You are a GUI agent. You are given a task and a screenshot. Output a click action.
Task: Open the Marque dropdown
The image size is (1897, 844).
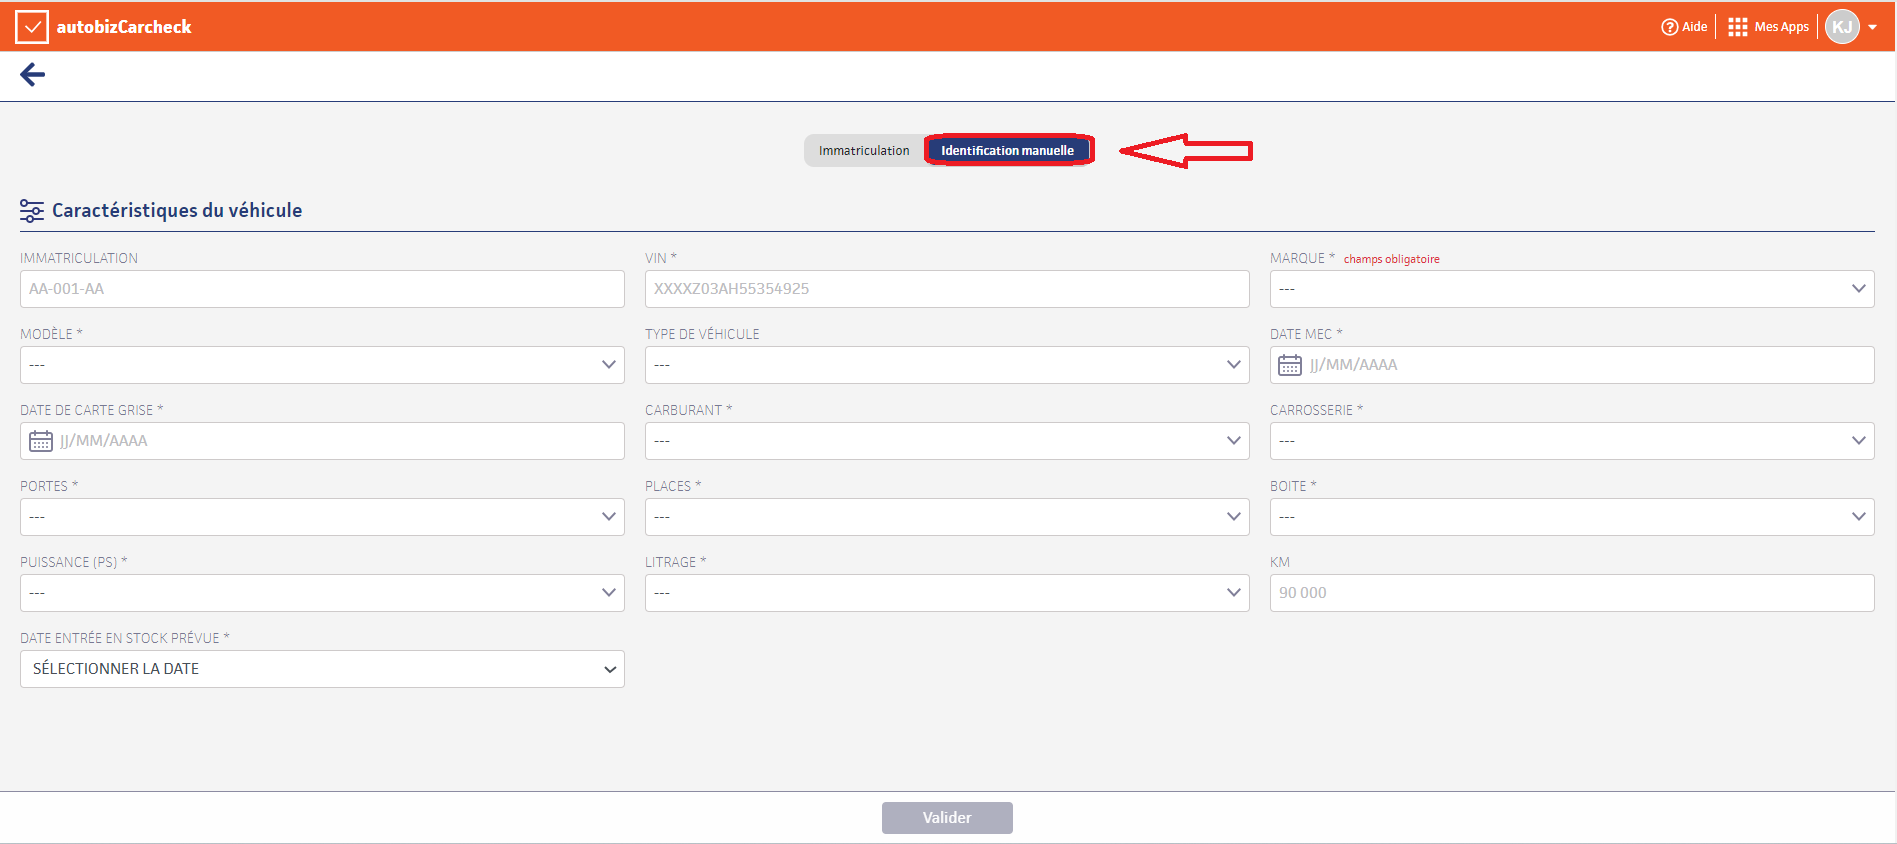1572,289
